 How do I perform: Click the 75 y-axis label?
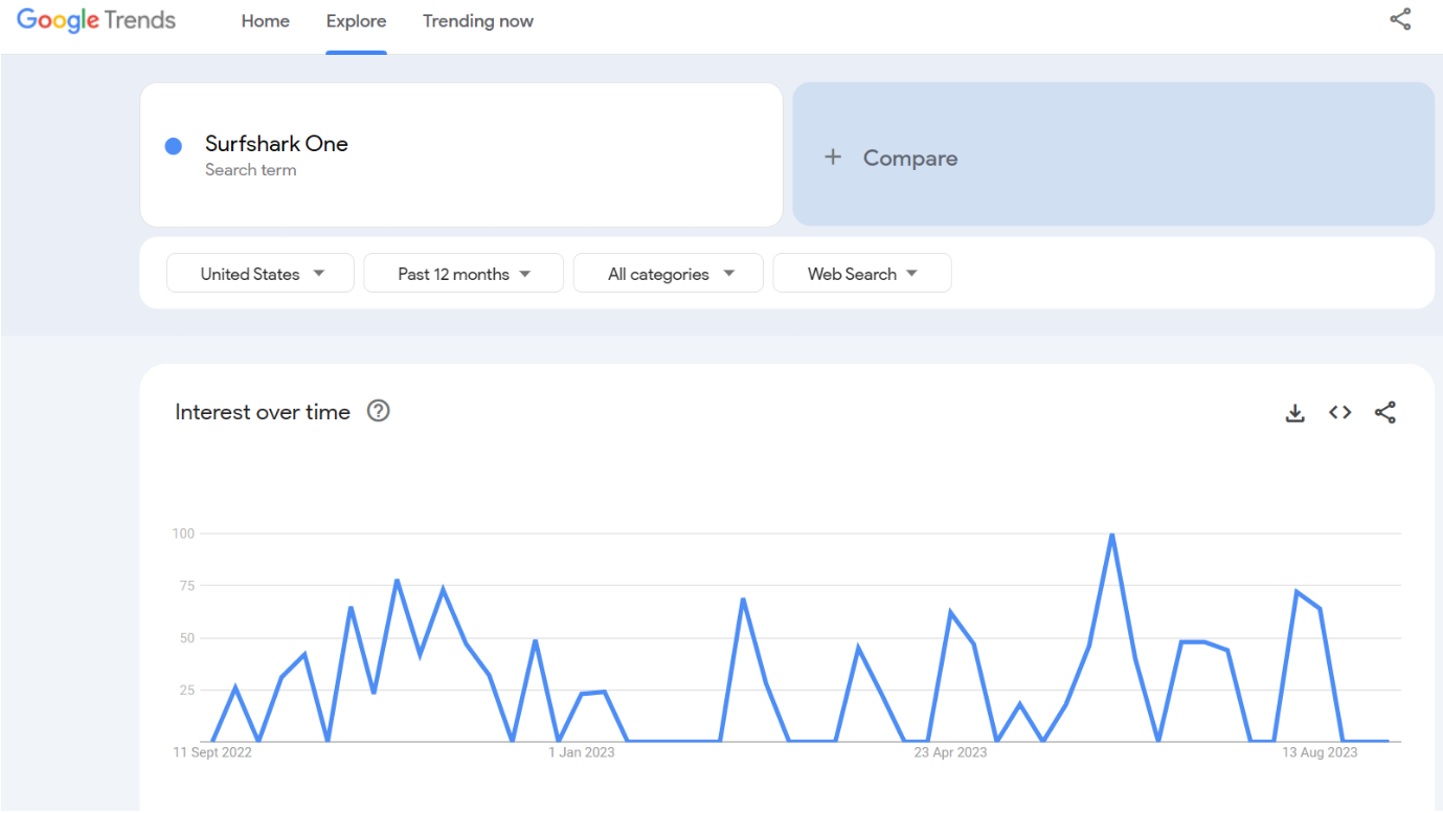[186, 586]
